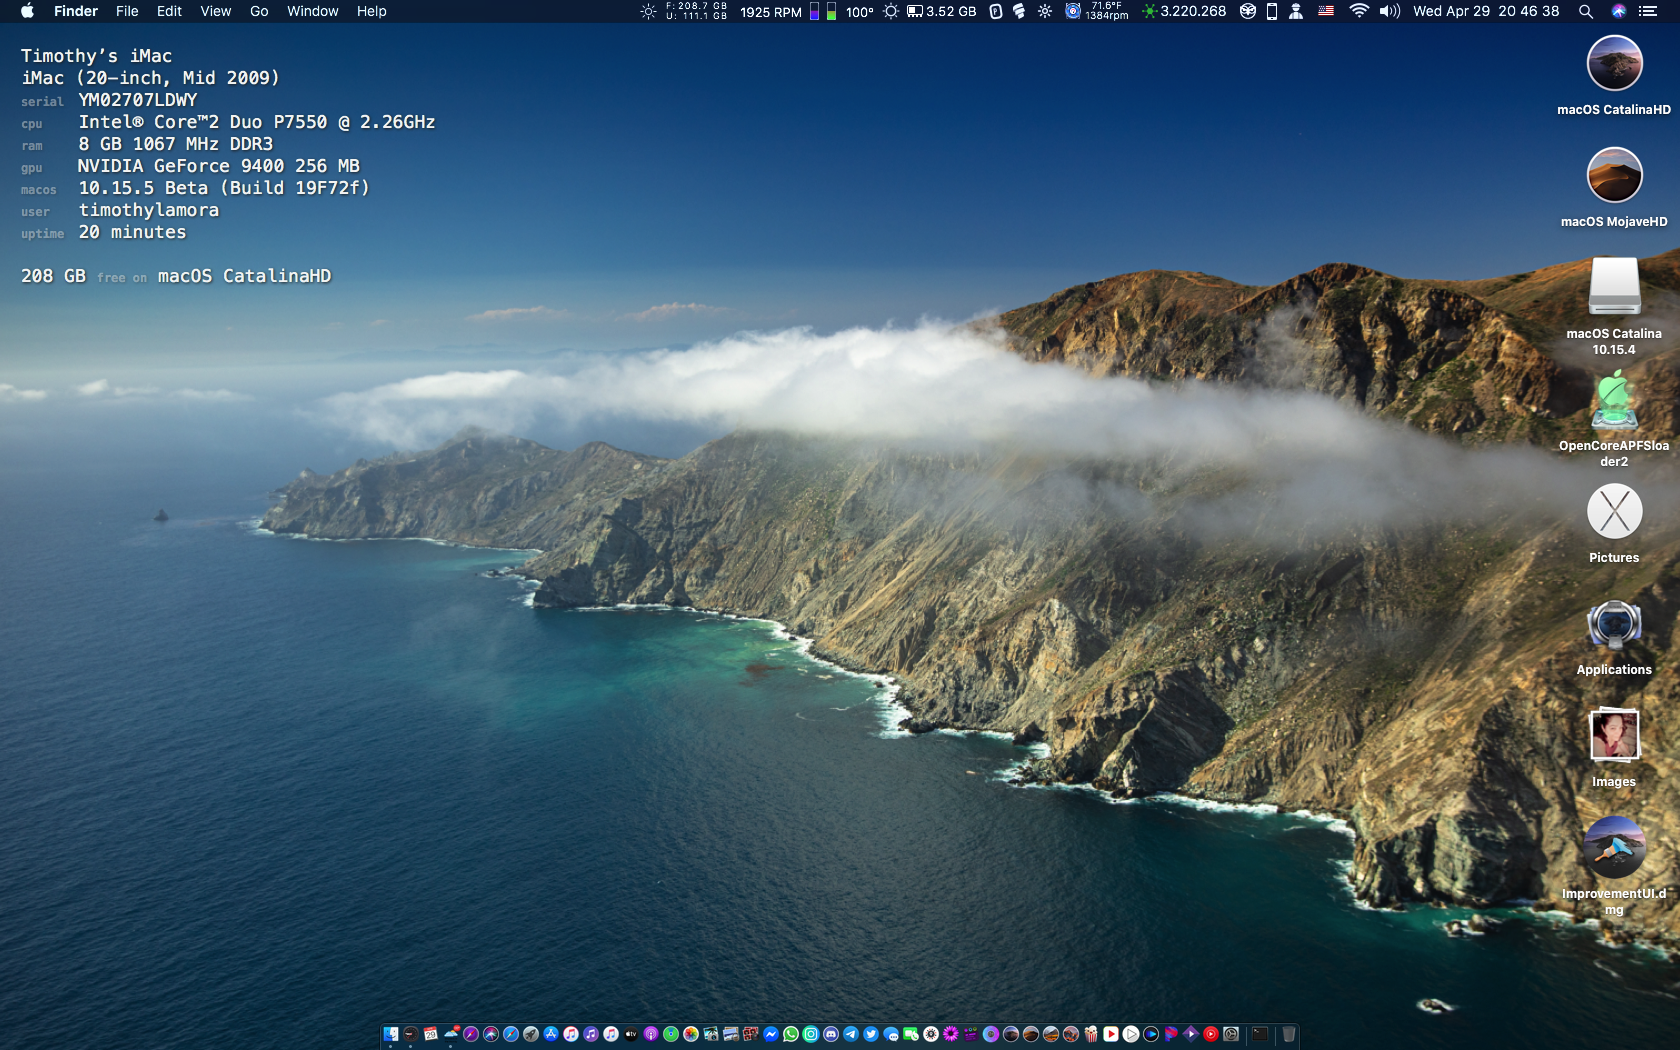Select the ImprovementUI.dmg file on desktop
The height and width of the screenshot is (1050, 1680).
(1614, 848)
